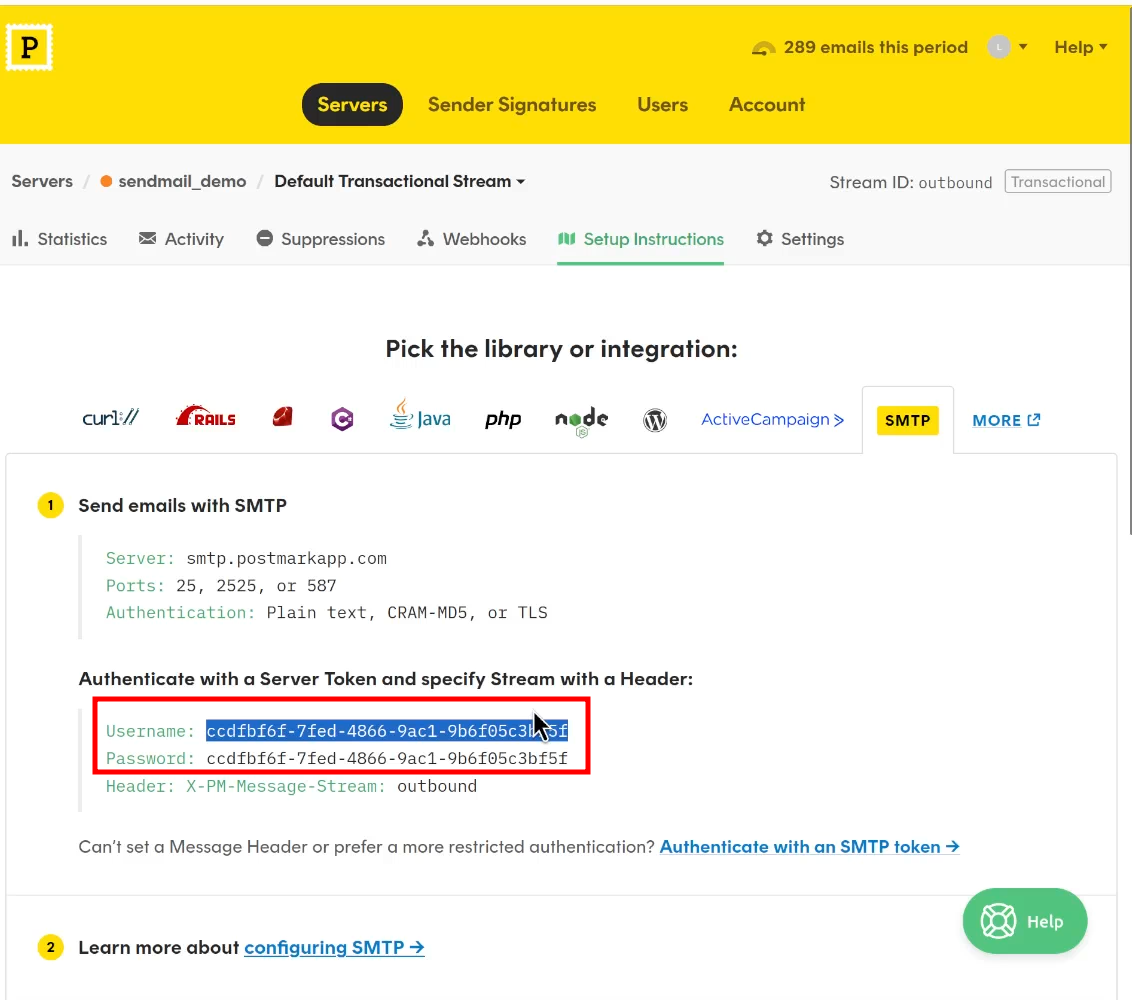Open the Servers main navigation tab
The height and width of the screenshot is (1000, 1132).
[x=352, y=105]
